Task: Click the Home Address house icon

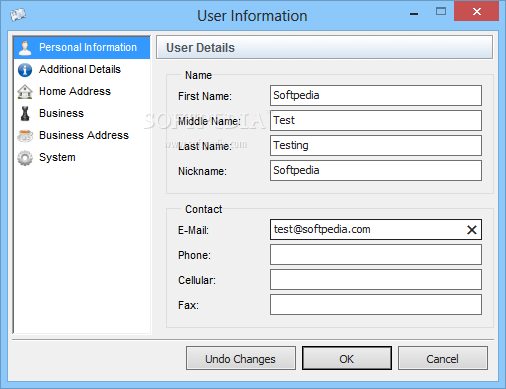Action: pos(25,92)
